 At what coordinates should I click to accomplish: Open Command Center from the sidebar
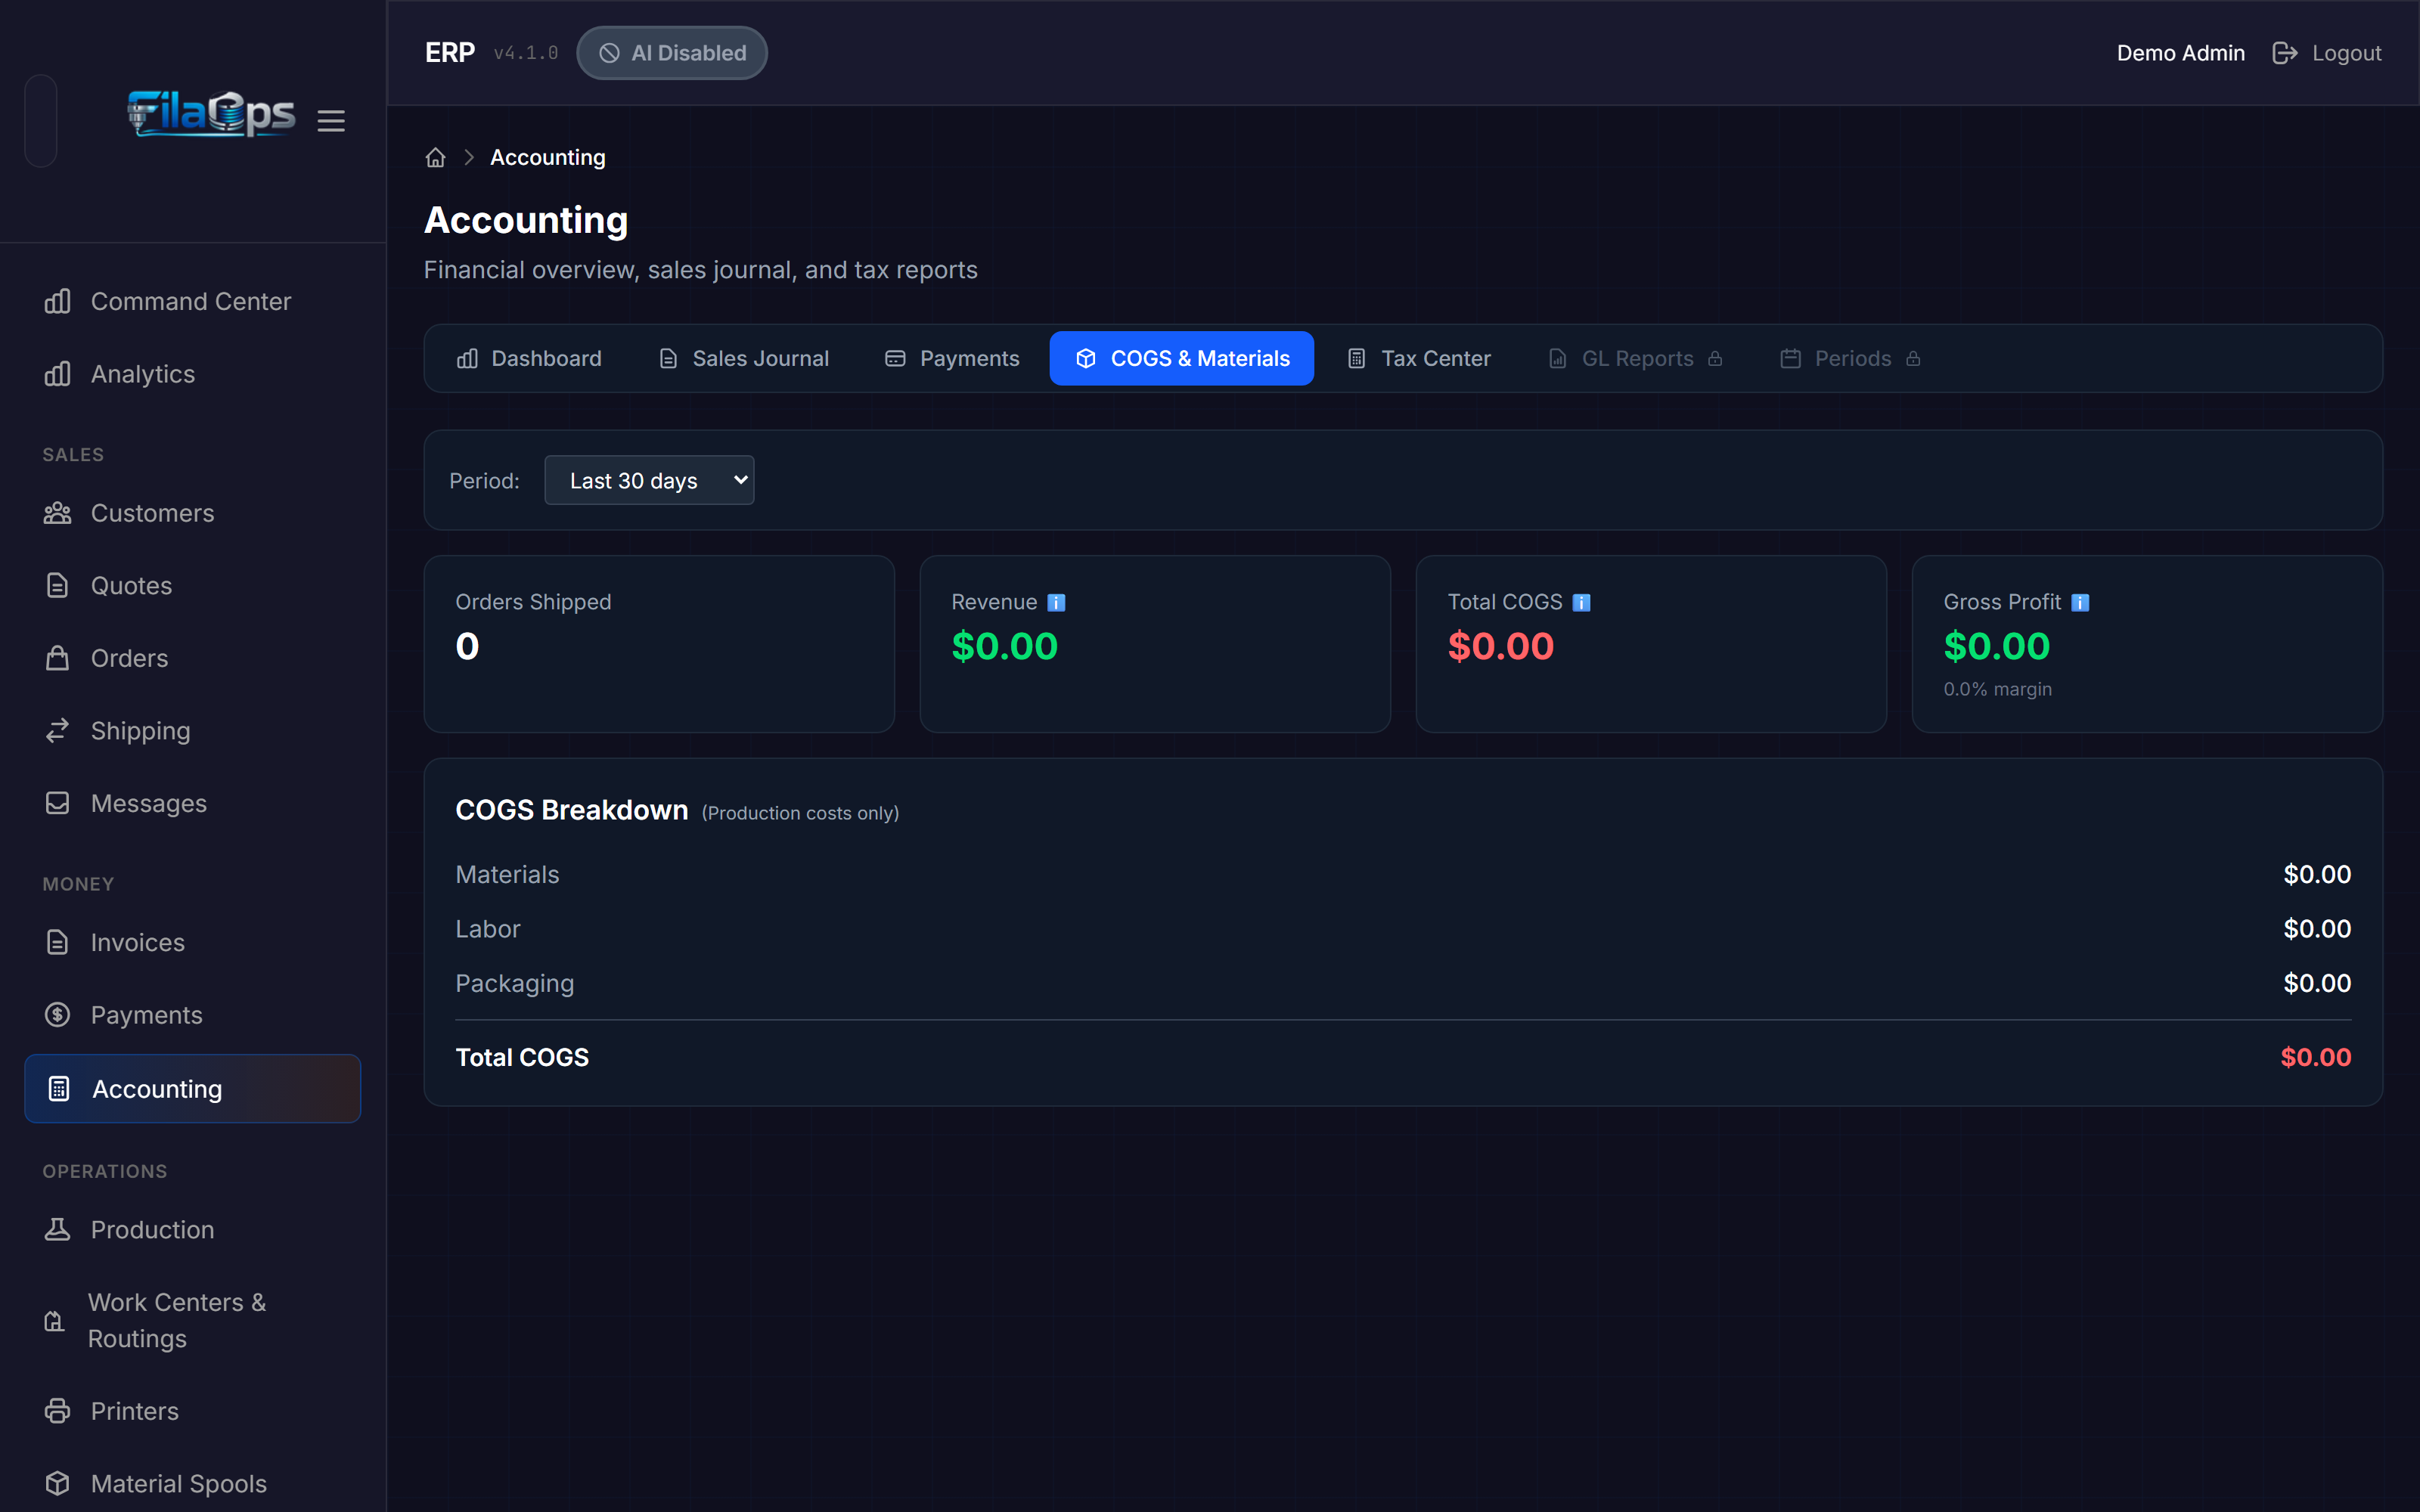pos(192,301)
